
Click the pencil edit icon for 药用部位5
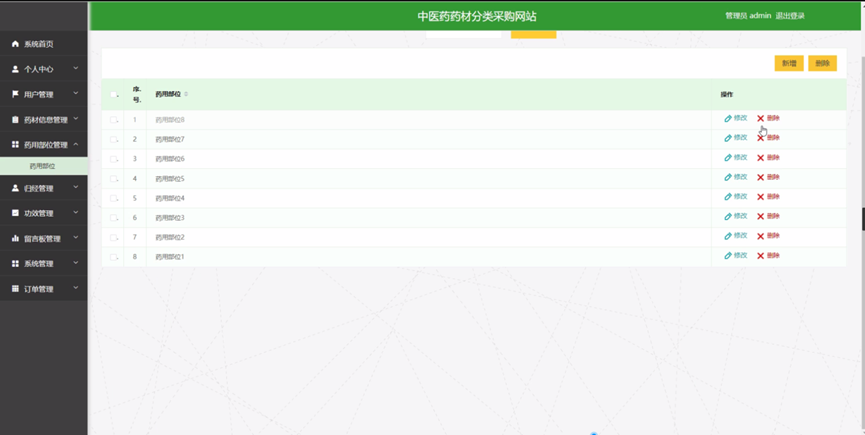click(728, 178)
